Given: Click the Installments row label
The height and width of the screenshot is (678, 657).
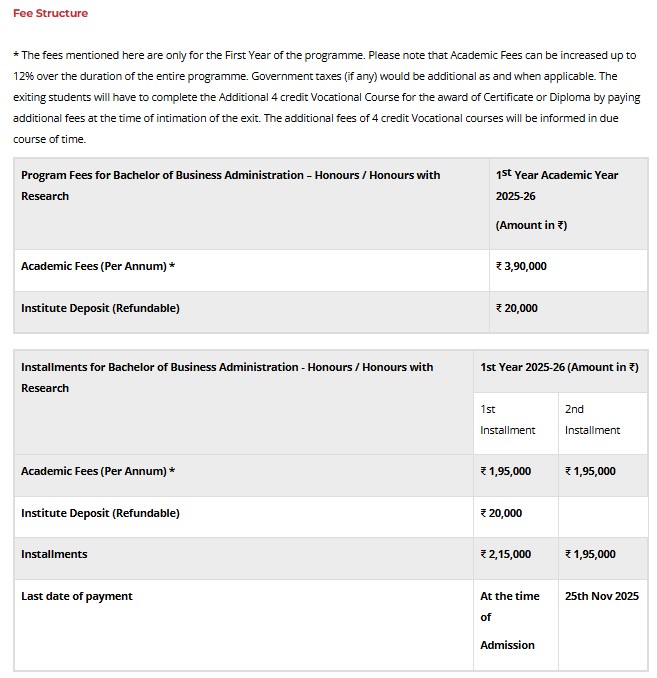Looking at the screenshot, I should click(x=54, y=554).
